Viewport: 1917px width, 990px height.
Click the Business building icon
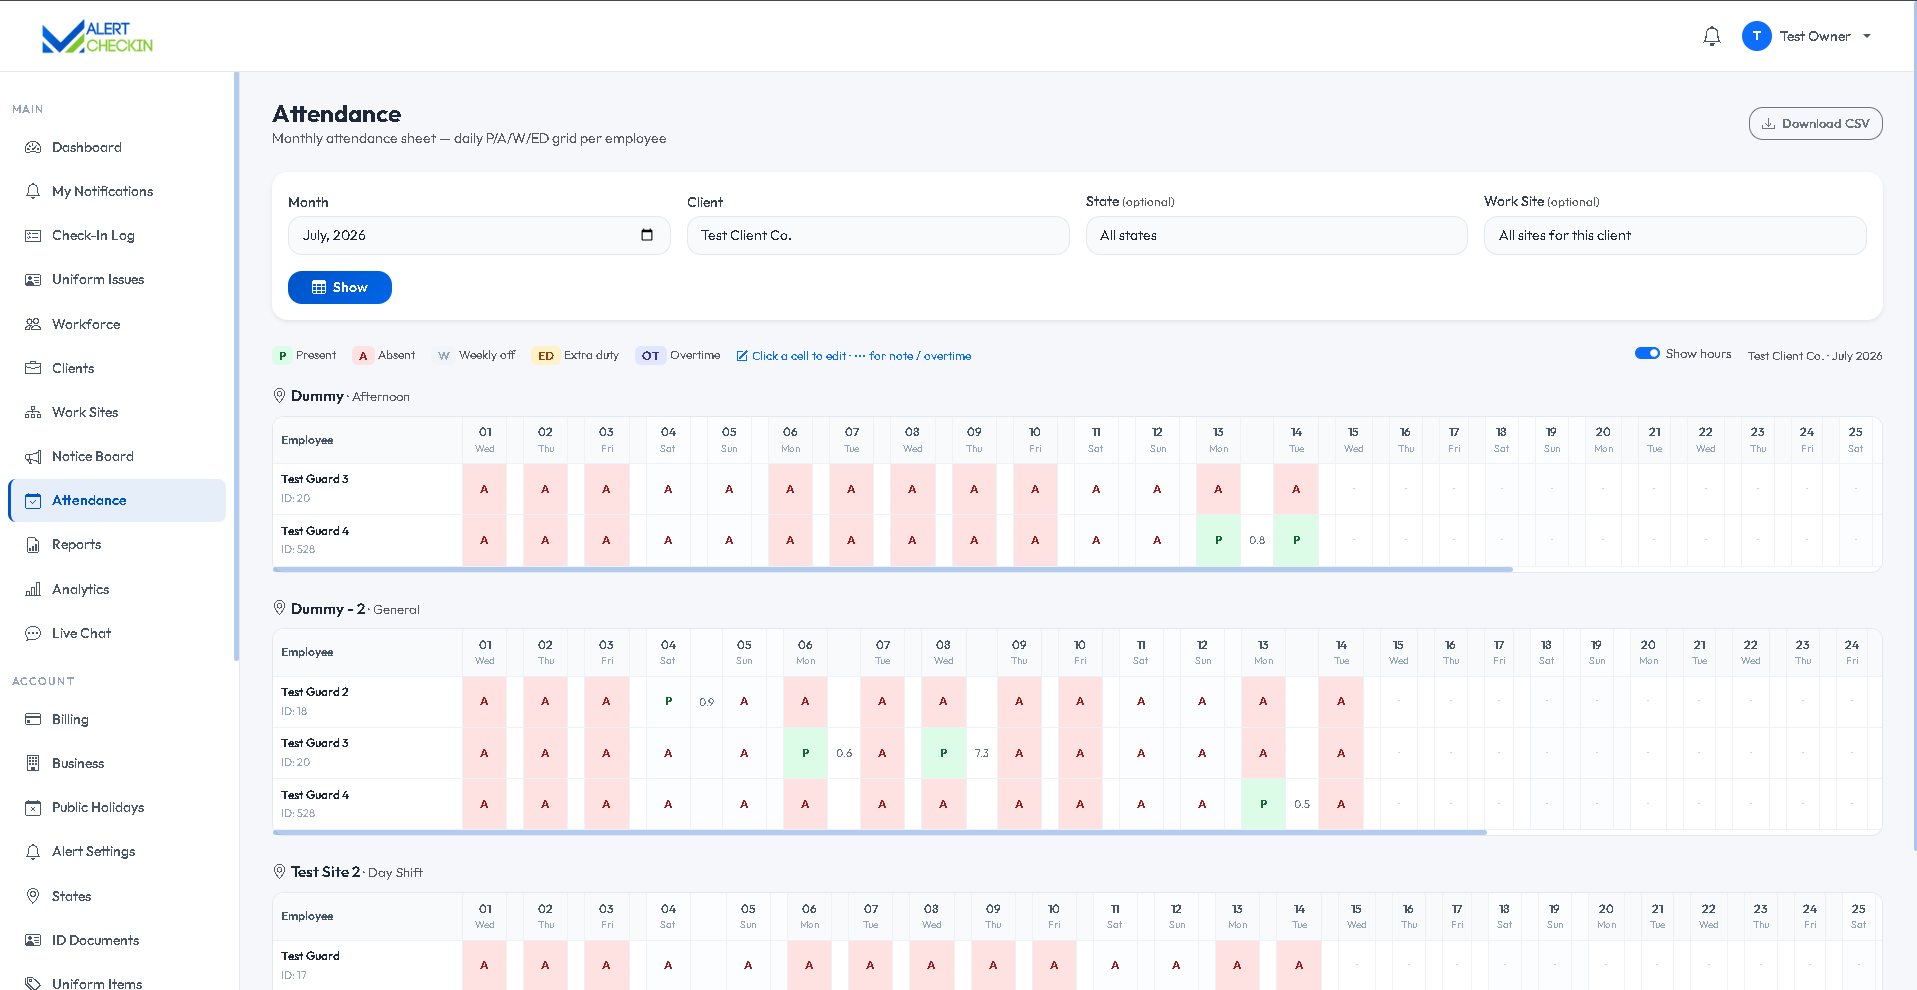coord(33,763)
